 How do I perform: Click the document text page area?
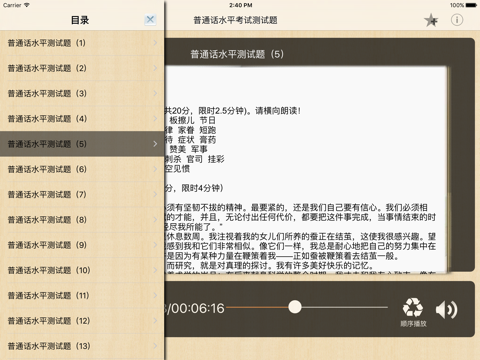click(x=306, y=169)
